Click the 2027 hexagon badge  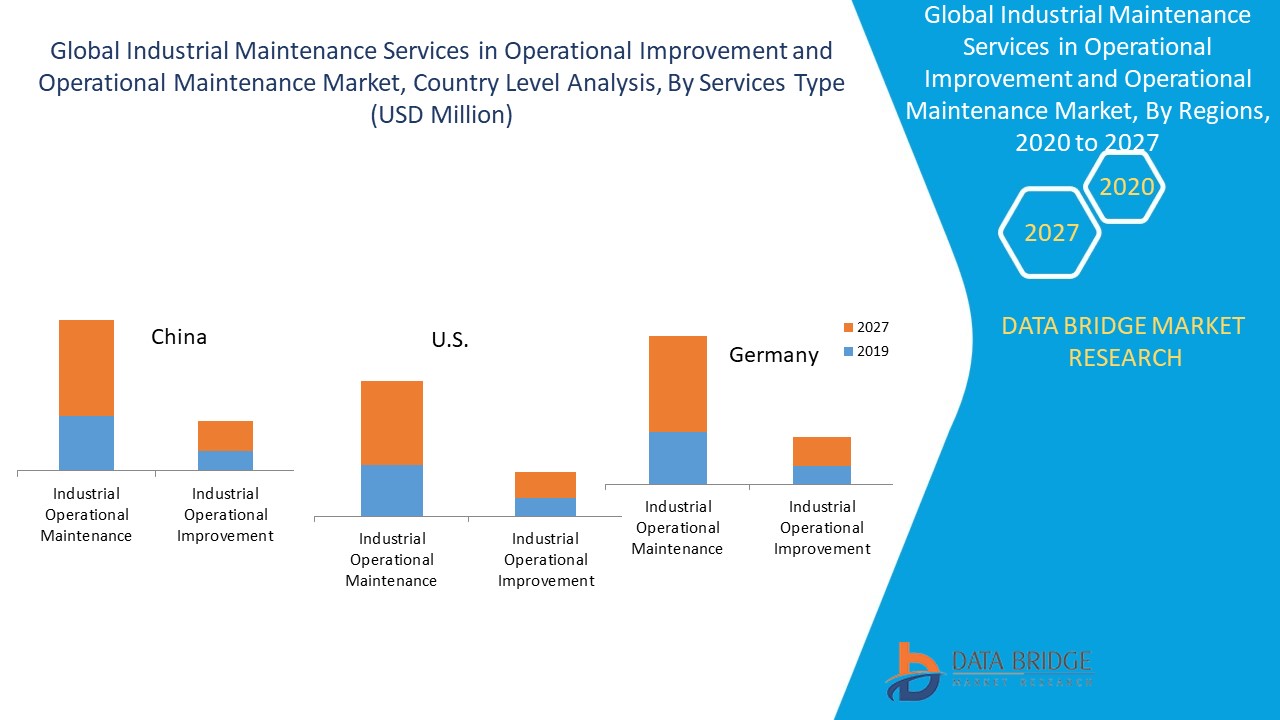tap(1050, 233)
